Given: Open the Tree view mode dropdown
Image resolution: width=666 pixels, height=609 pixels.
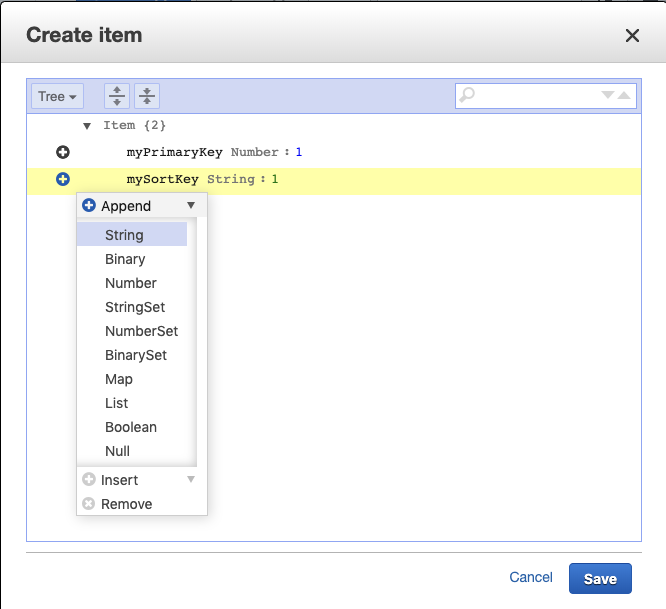Looking at the screenshot, I should 57,96.
